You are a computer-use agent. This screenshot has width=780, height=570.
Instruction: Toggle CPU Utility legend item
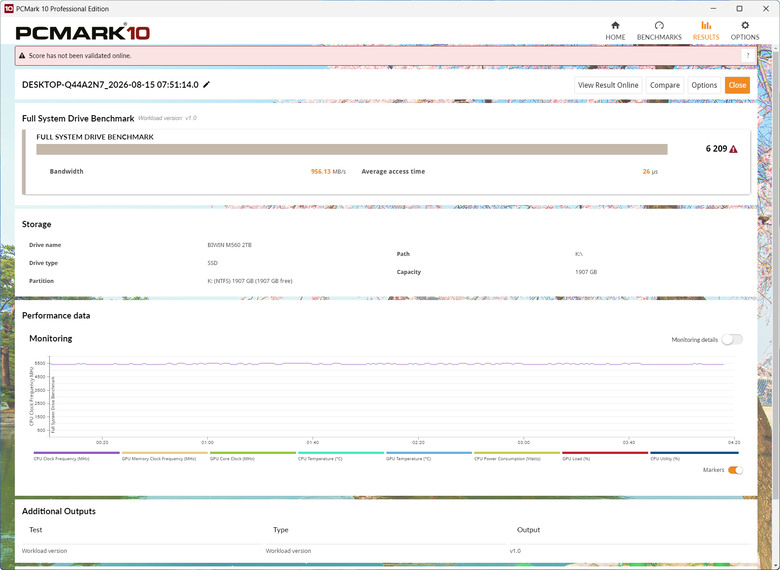pyautogui.click(x=694, y=456)
